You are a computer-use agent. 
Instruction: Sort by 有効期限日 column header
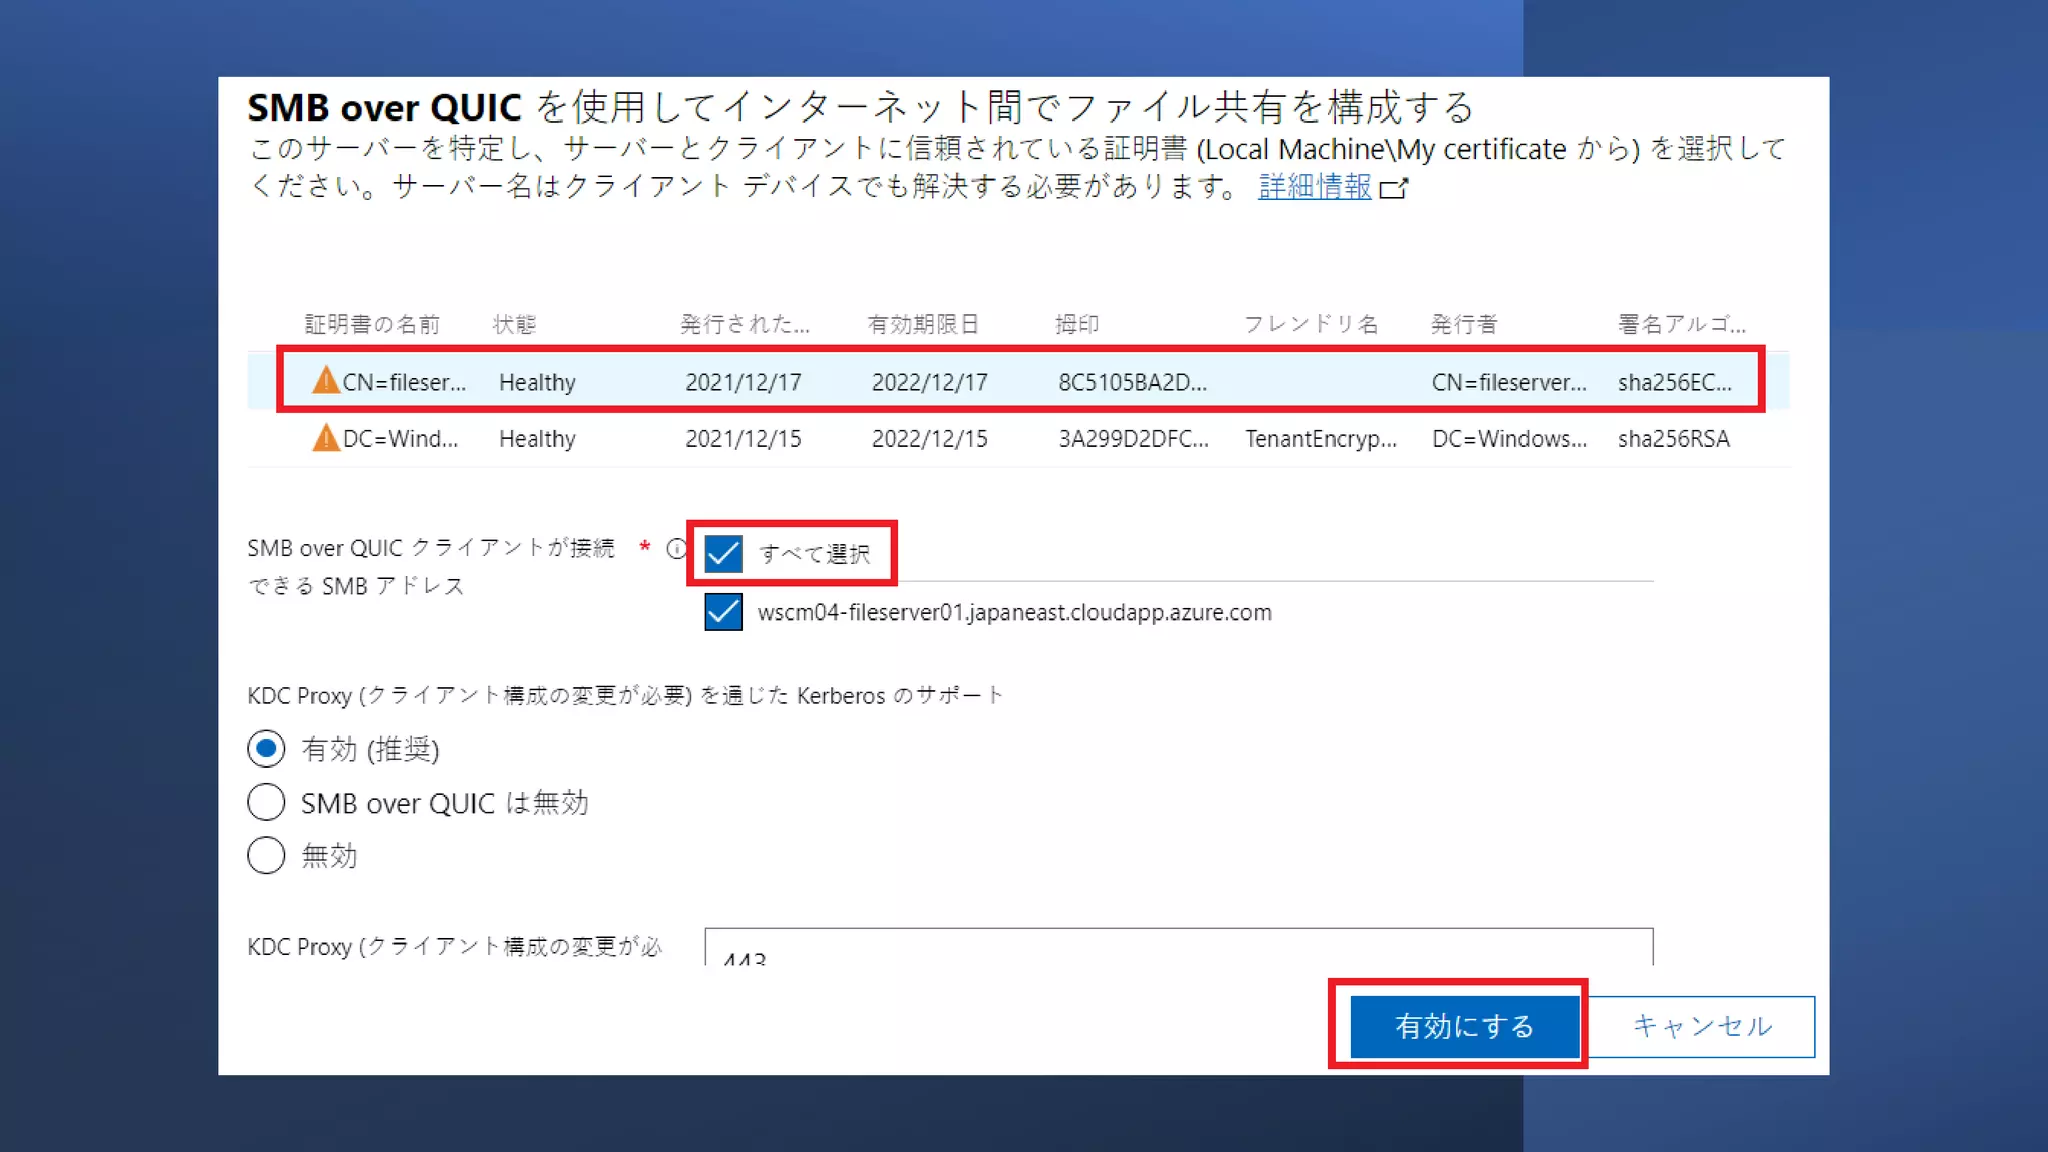click(922, 324)
